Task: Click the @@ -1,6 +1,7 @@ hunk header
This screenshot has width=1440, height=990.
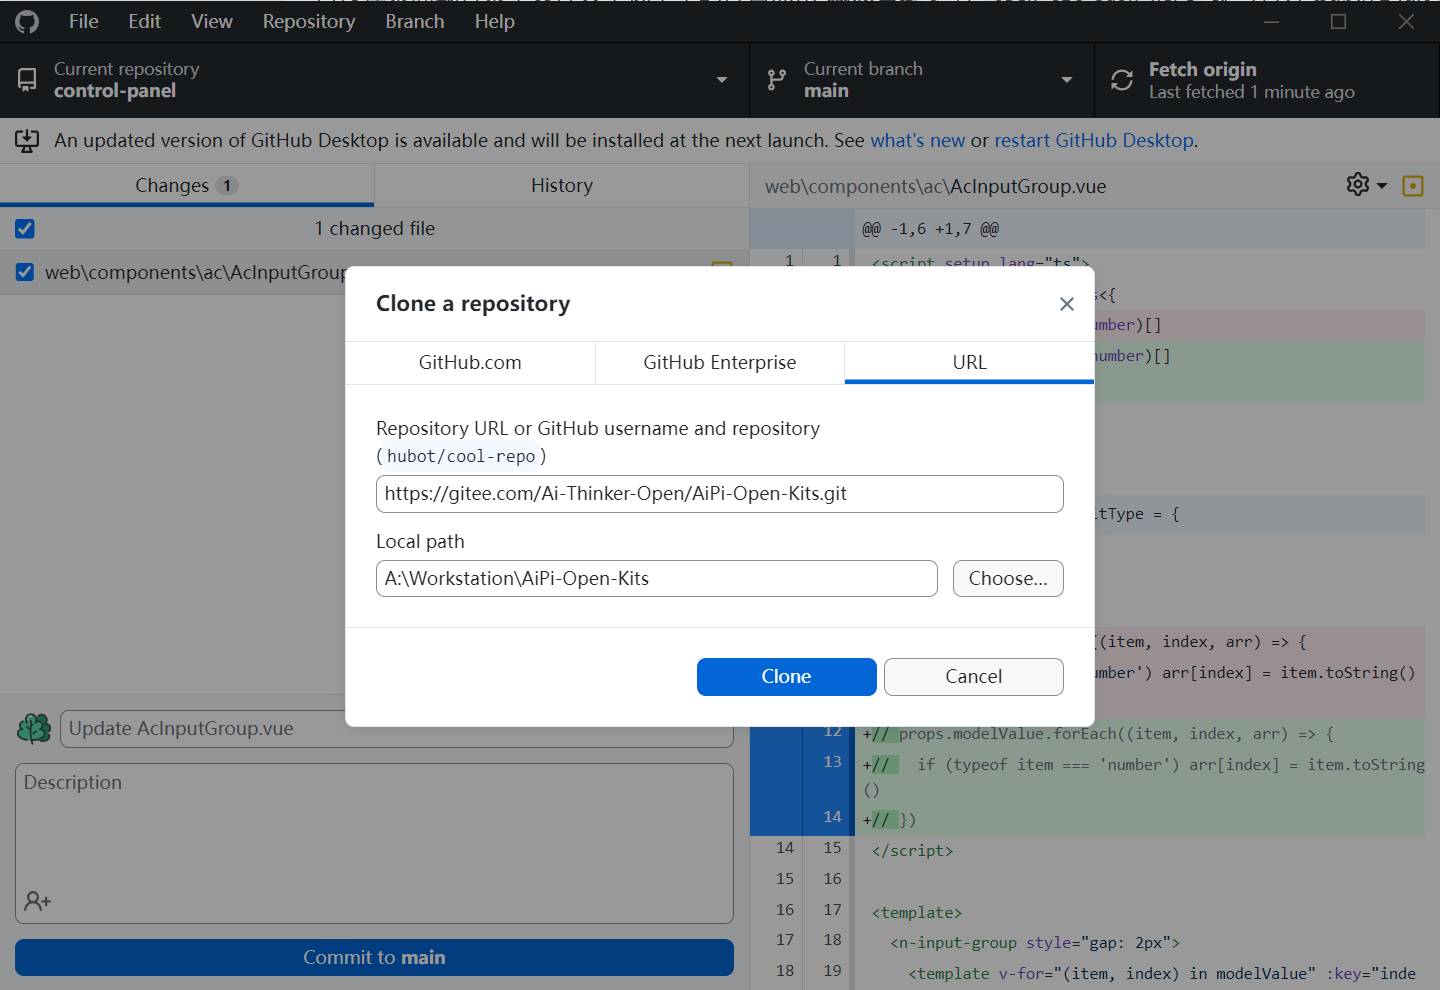Action: [931, 229]
